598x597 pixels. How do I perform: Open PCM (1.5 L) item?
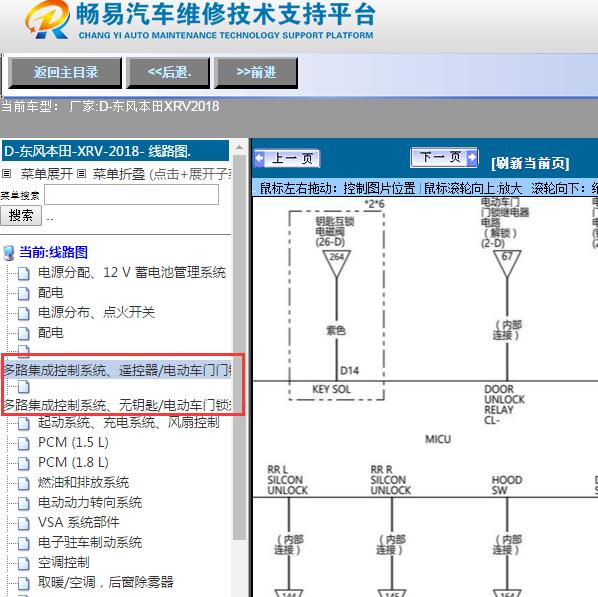pyautogui.click(x=73, y=443)
